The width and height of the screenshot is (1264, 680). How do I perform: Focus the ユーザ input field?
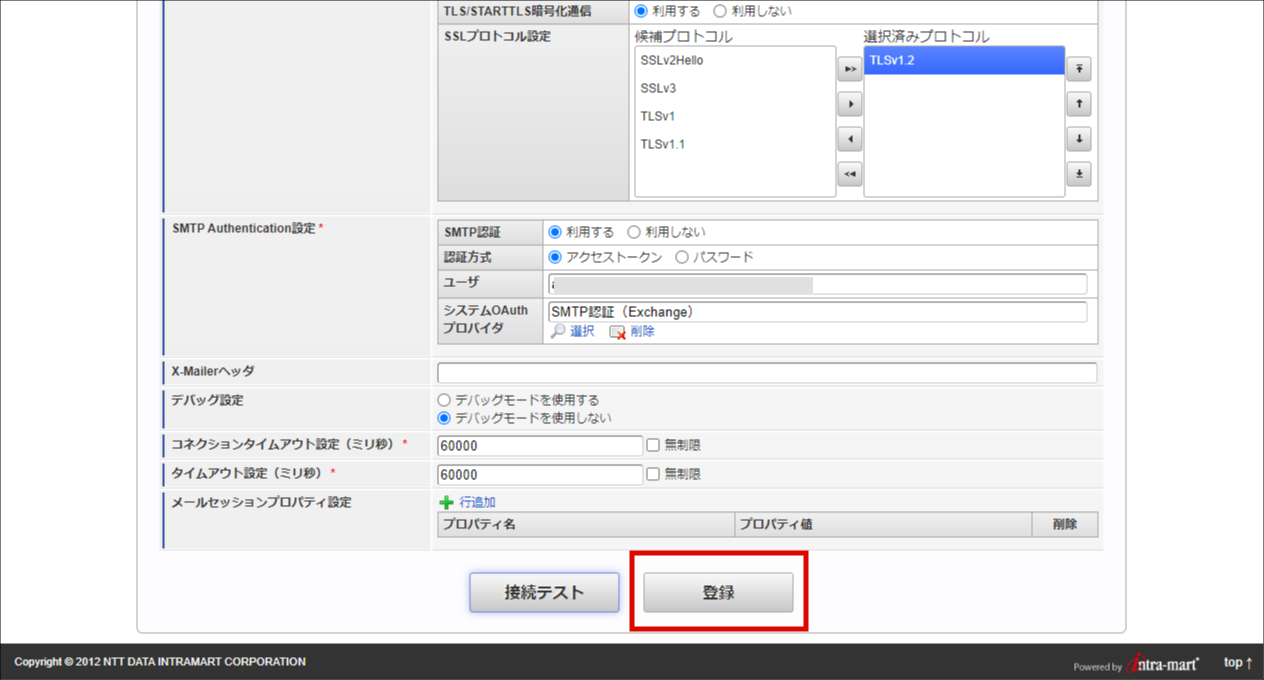[817, 284]
